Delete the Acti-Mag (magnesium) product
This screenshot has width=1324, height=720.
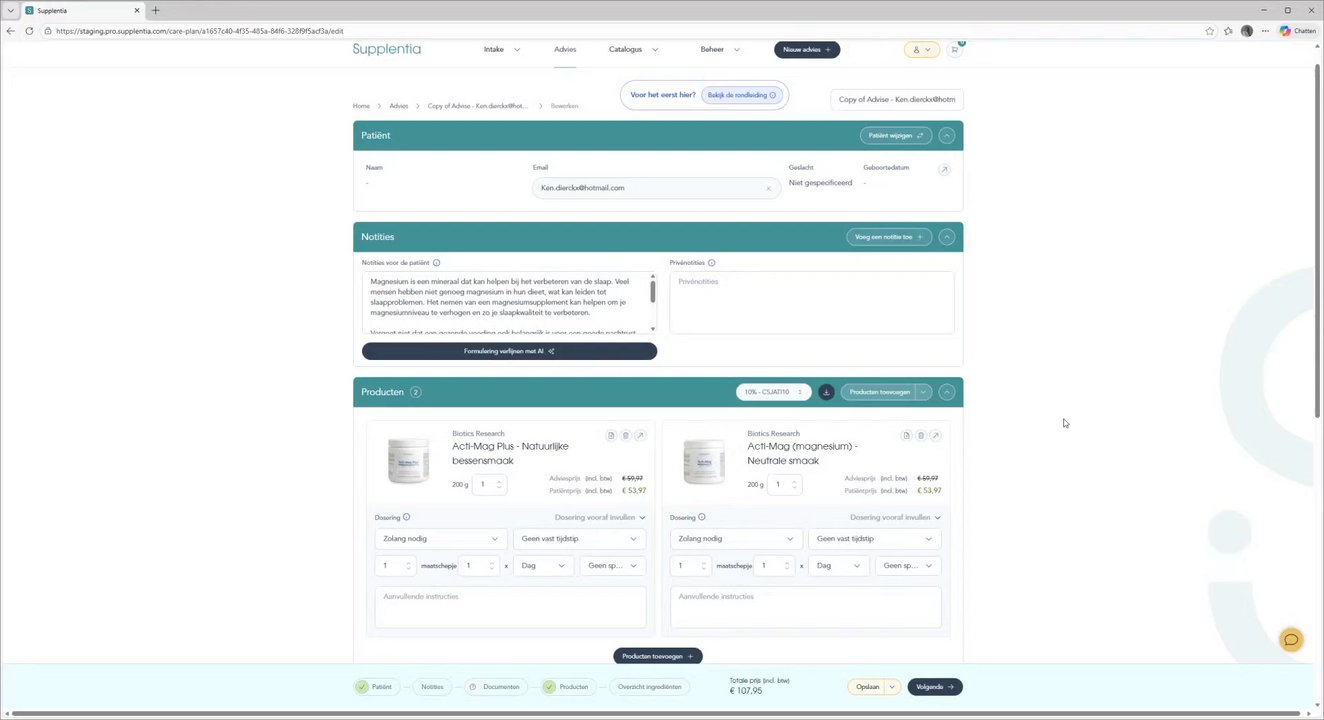[x=921, y=435]
